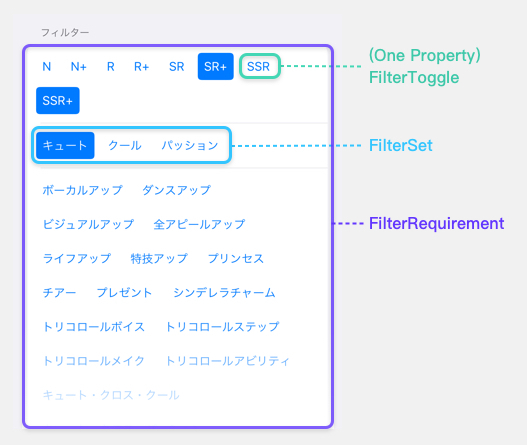Toggle the N rarity filter
527x445 pixels.
coord(47,67)
